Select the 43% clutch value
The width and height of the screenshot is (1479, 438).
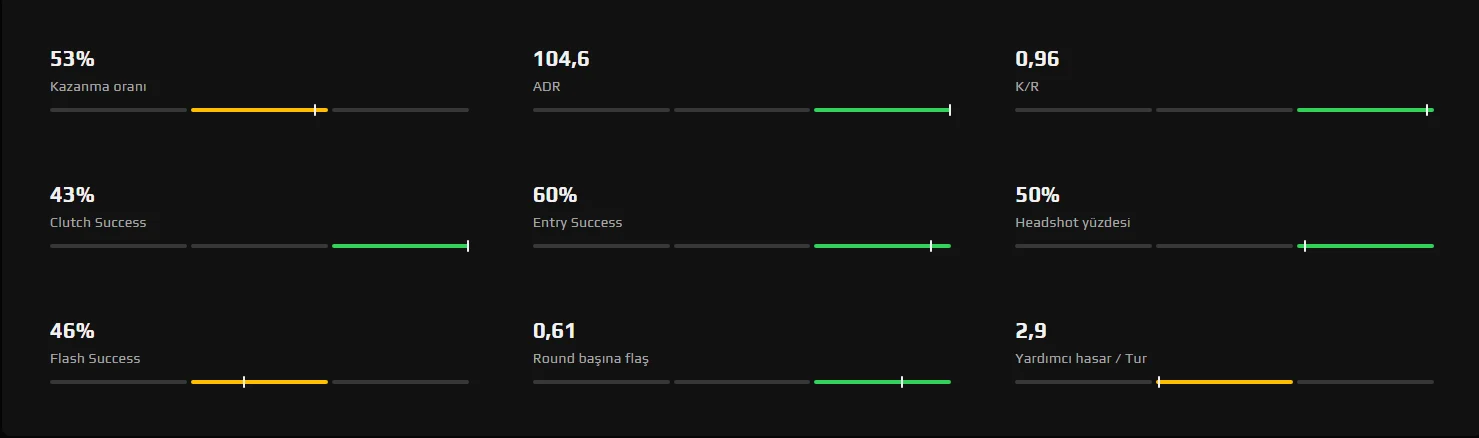[72, 195]
